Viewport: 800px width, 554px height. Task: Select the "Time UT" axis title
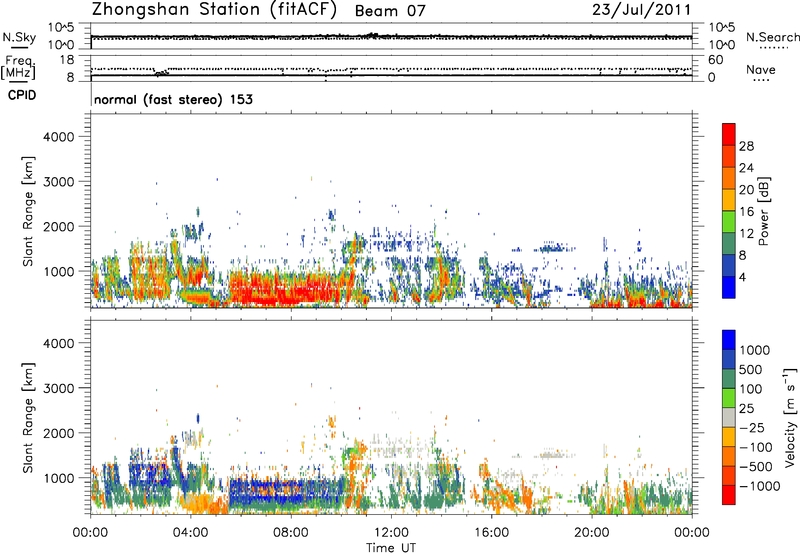(391, 548)
